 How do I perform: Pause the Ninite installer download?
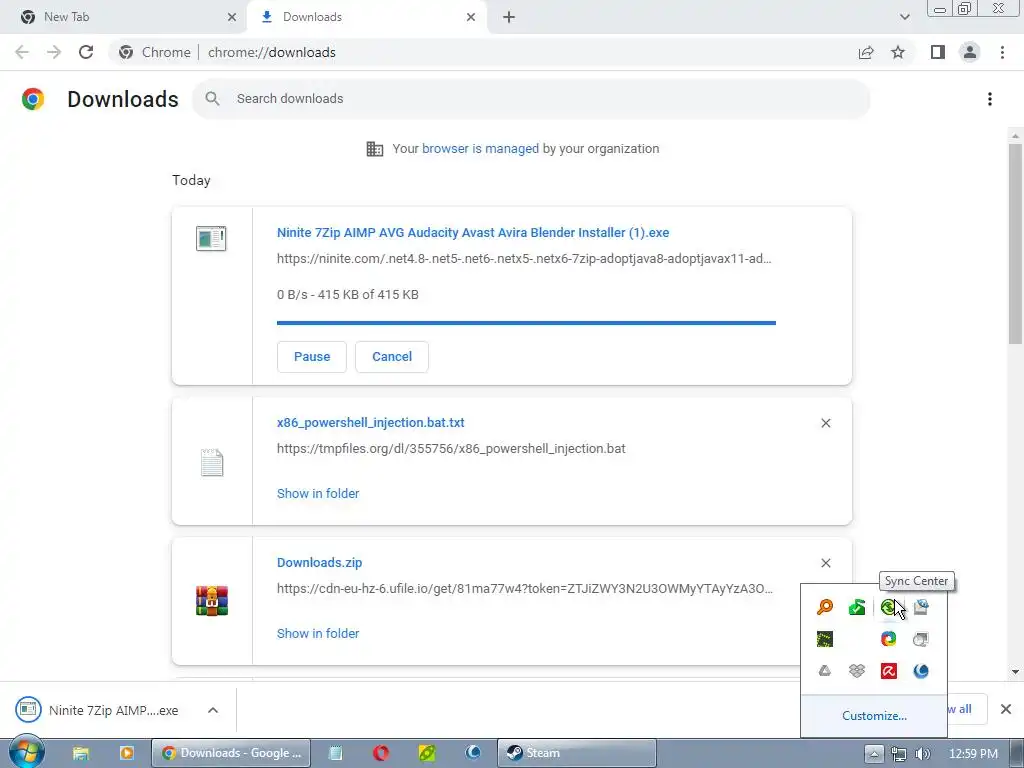[x=312, y=357]
